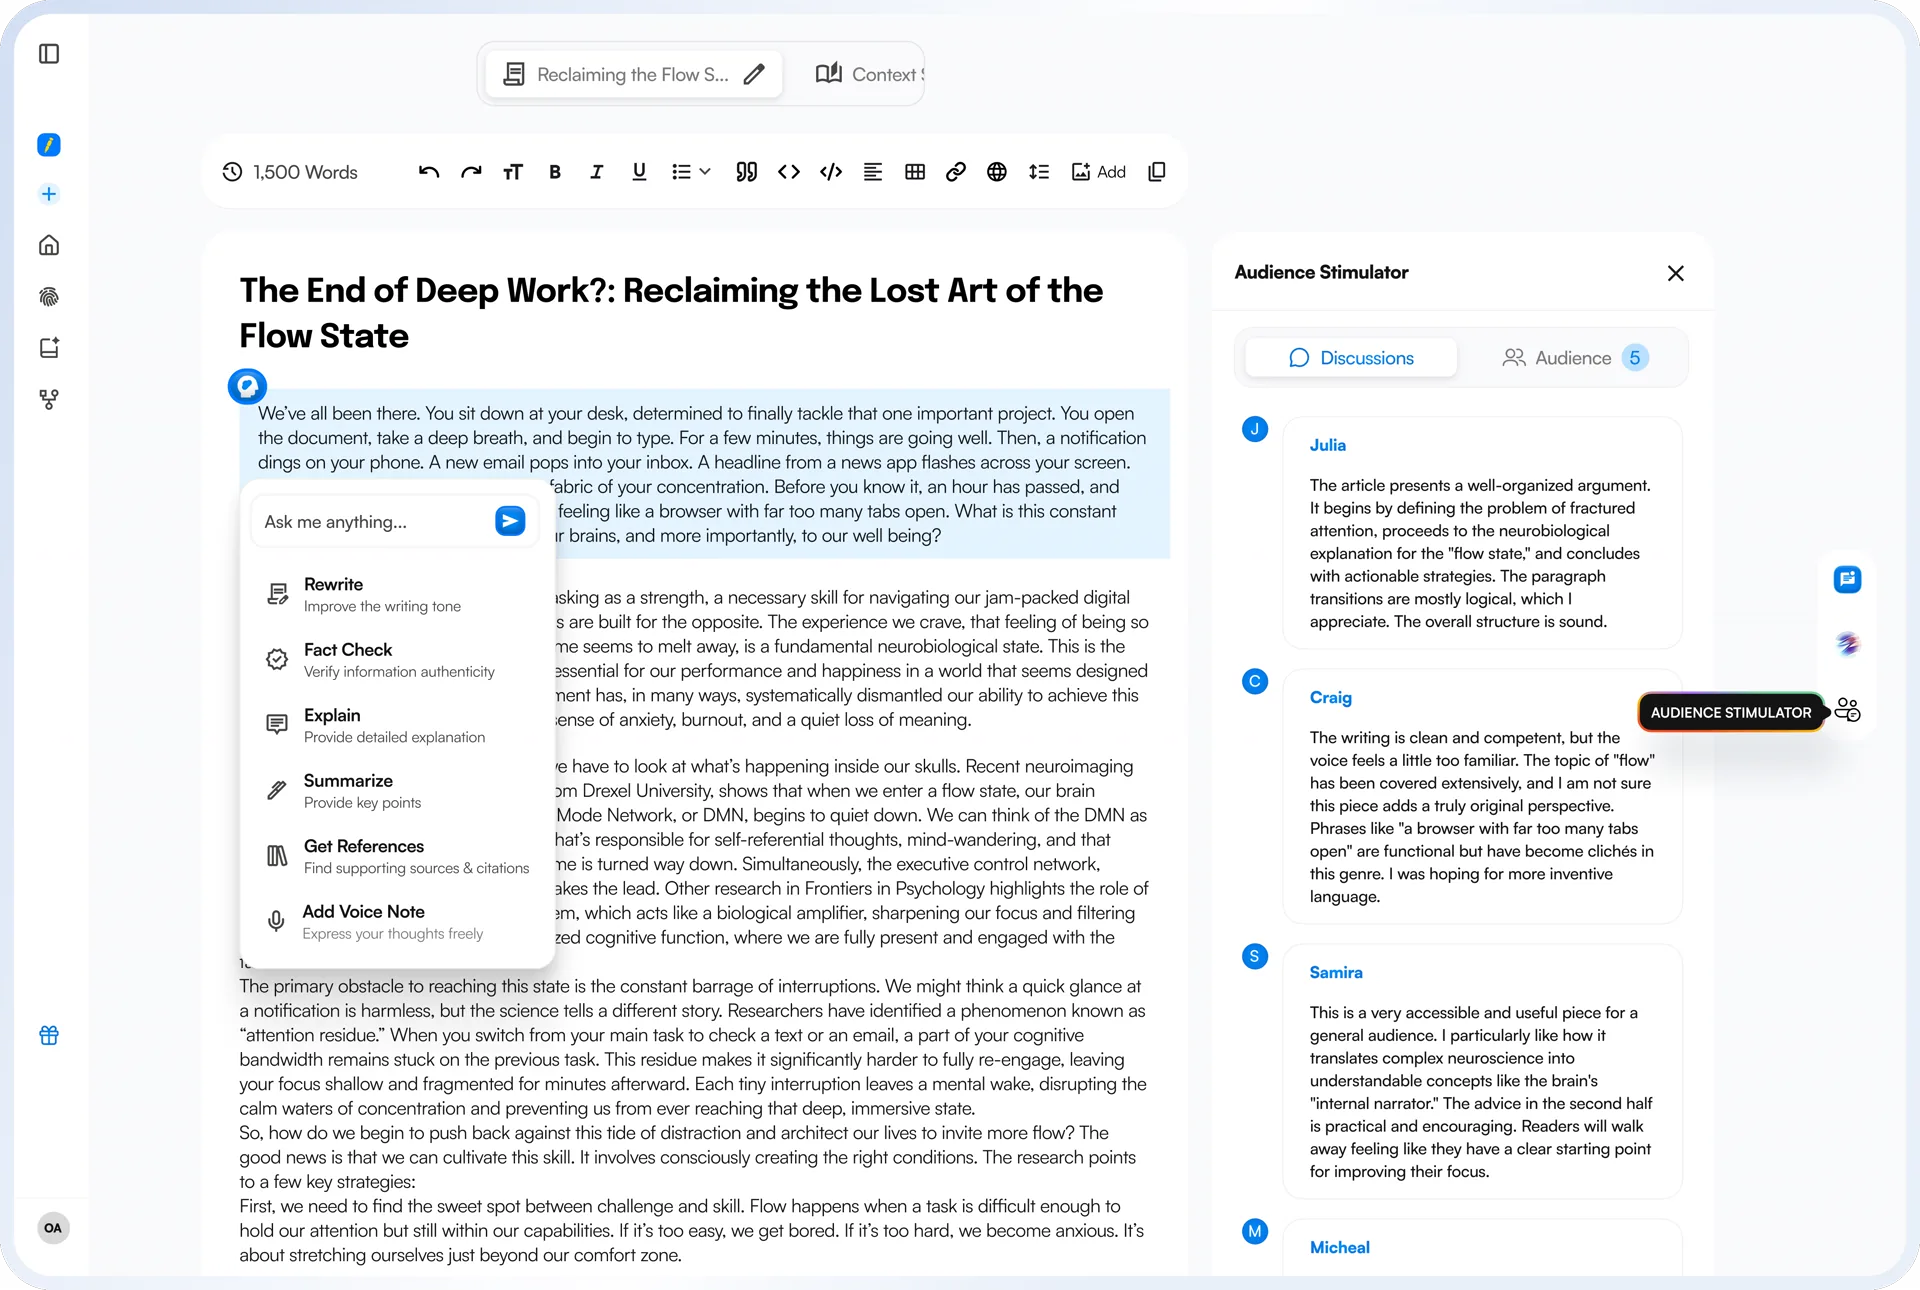Insert a block quote
The image size is (1920, 1290).
point(747,172)
